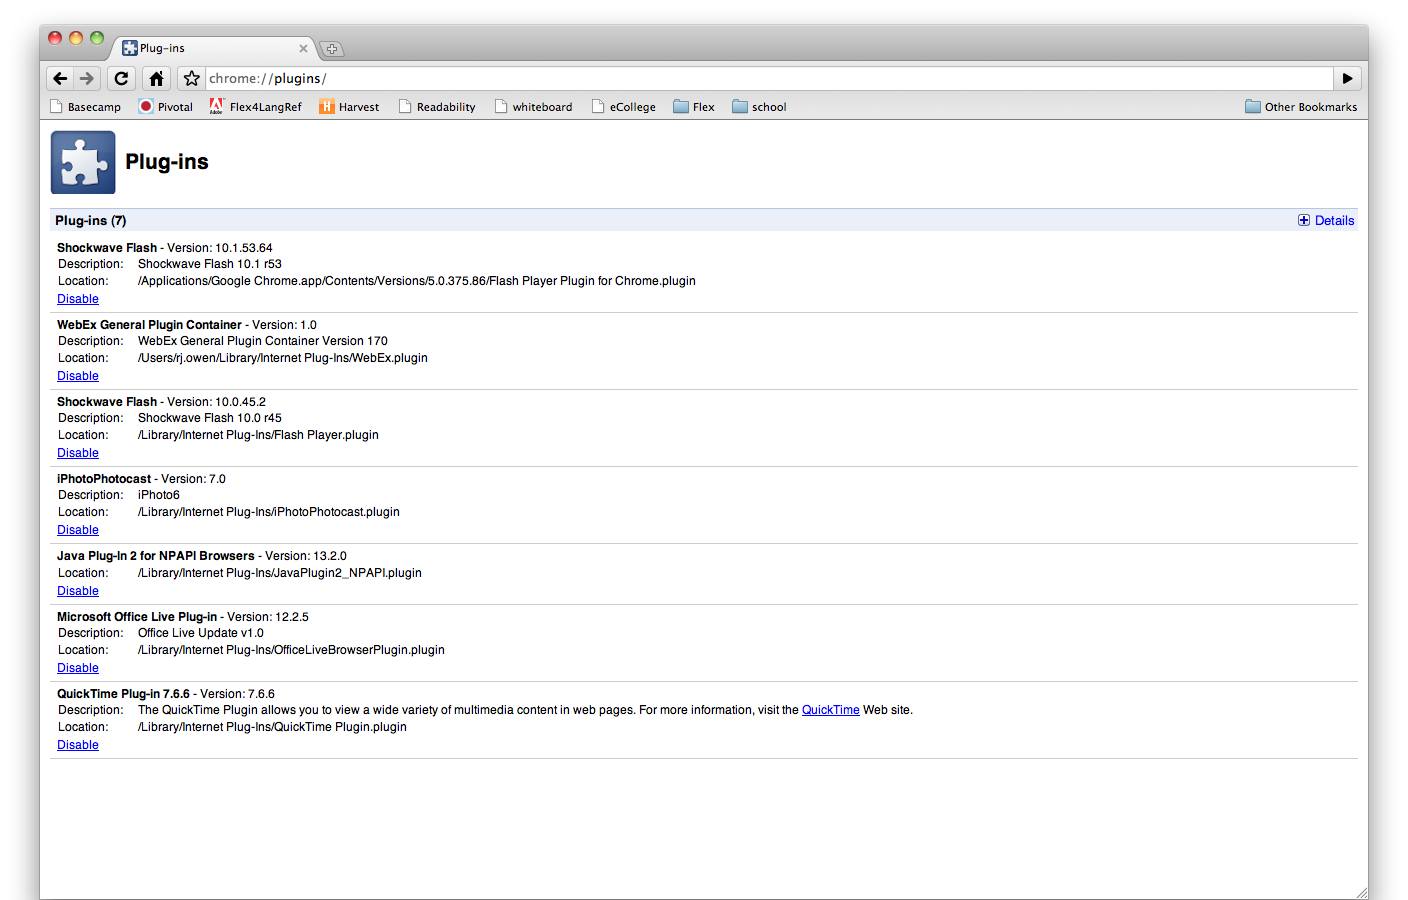Disable Shockwave Flash 10.1.53.64
The width and height of the screenshot is (1408, 900).
[78, 299]
